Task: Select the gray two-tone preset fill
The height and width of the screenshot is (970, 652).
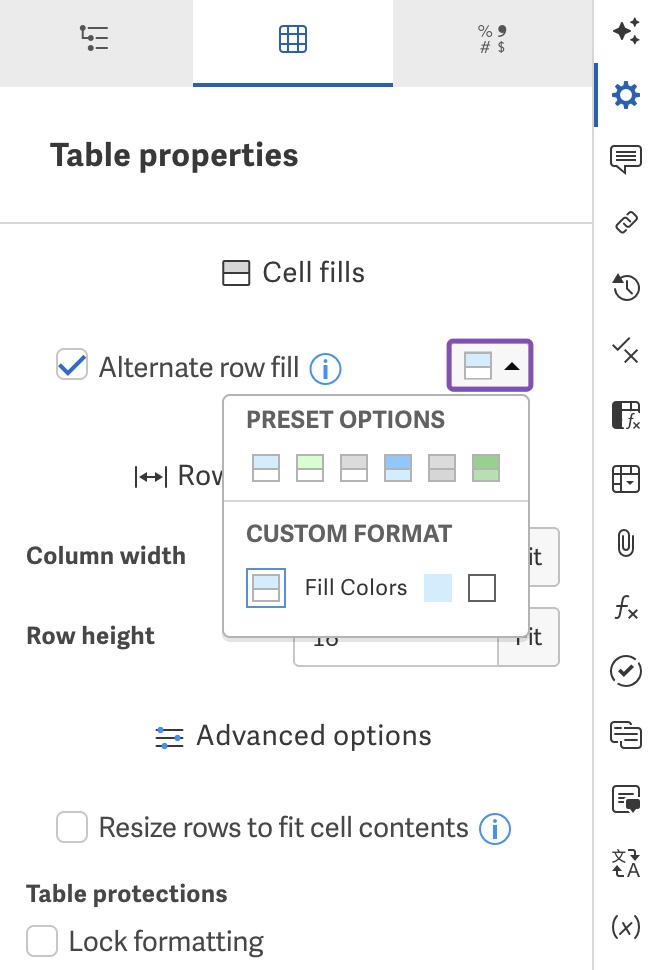Action: point(442,468)
